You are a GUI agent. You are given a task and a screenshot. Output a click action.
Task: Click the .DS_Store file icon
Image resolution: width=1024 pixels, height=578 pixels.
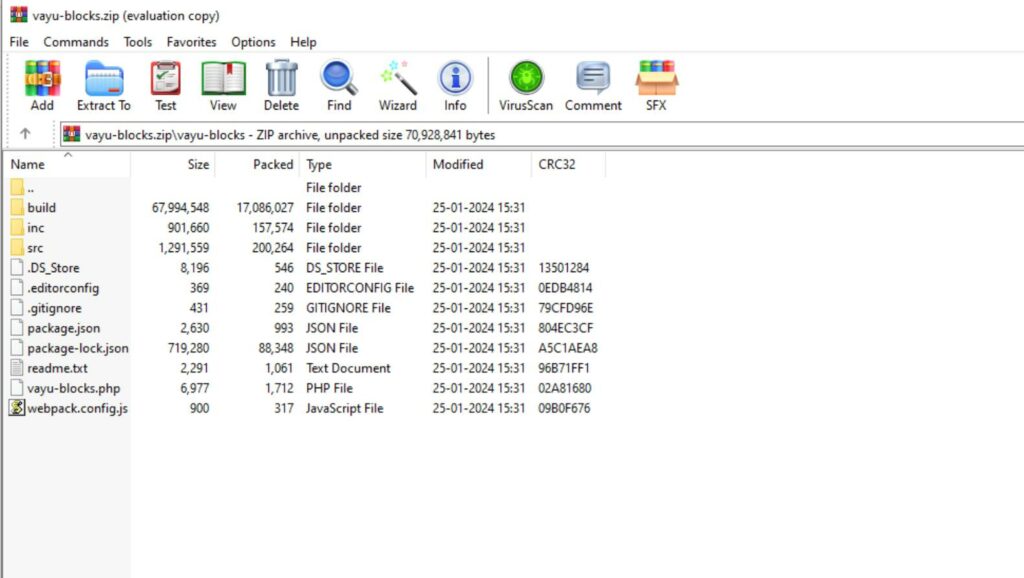click(17, 268)
